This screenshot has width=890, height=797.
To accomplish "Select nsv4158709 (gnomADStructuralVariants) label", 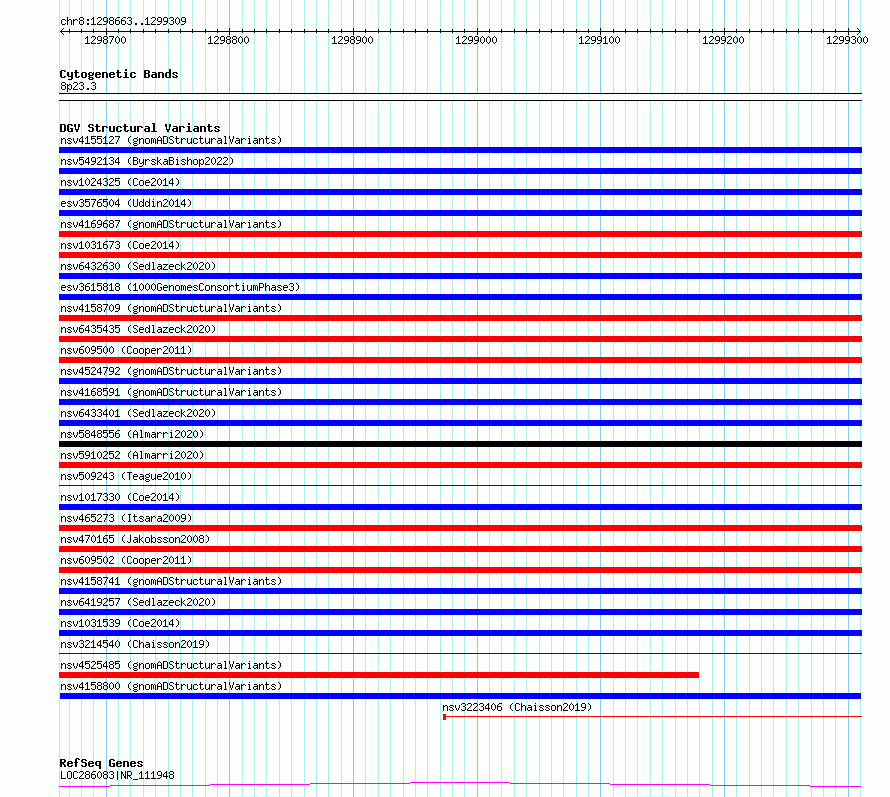I will [171, 308].
